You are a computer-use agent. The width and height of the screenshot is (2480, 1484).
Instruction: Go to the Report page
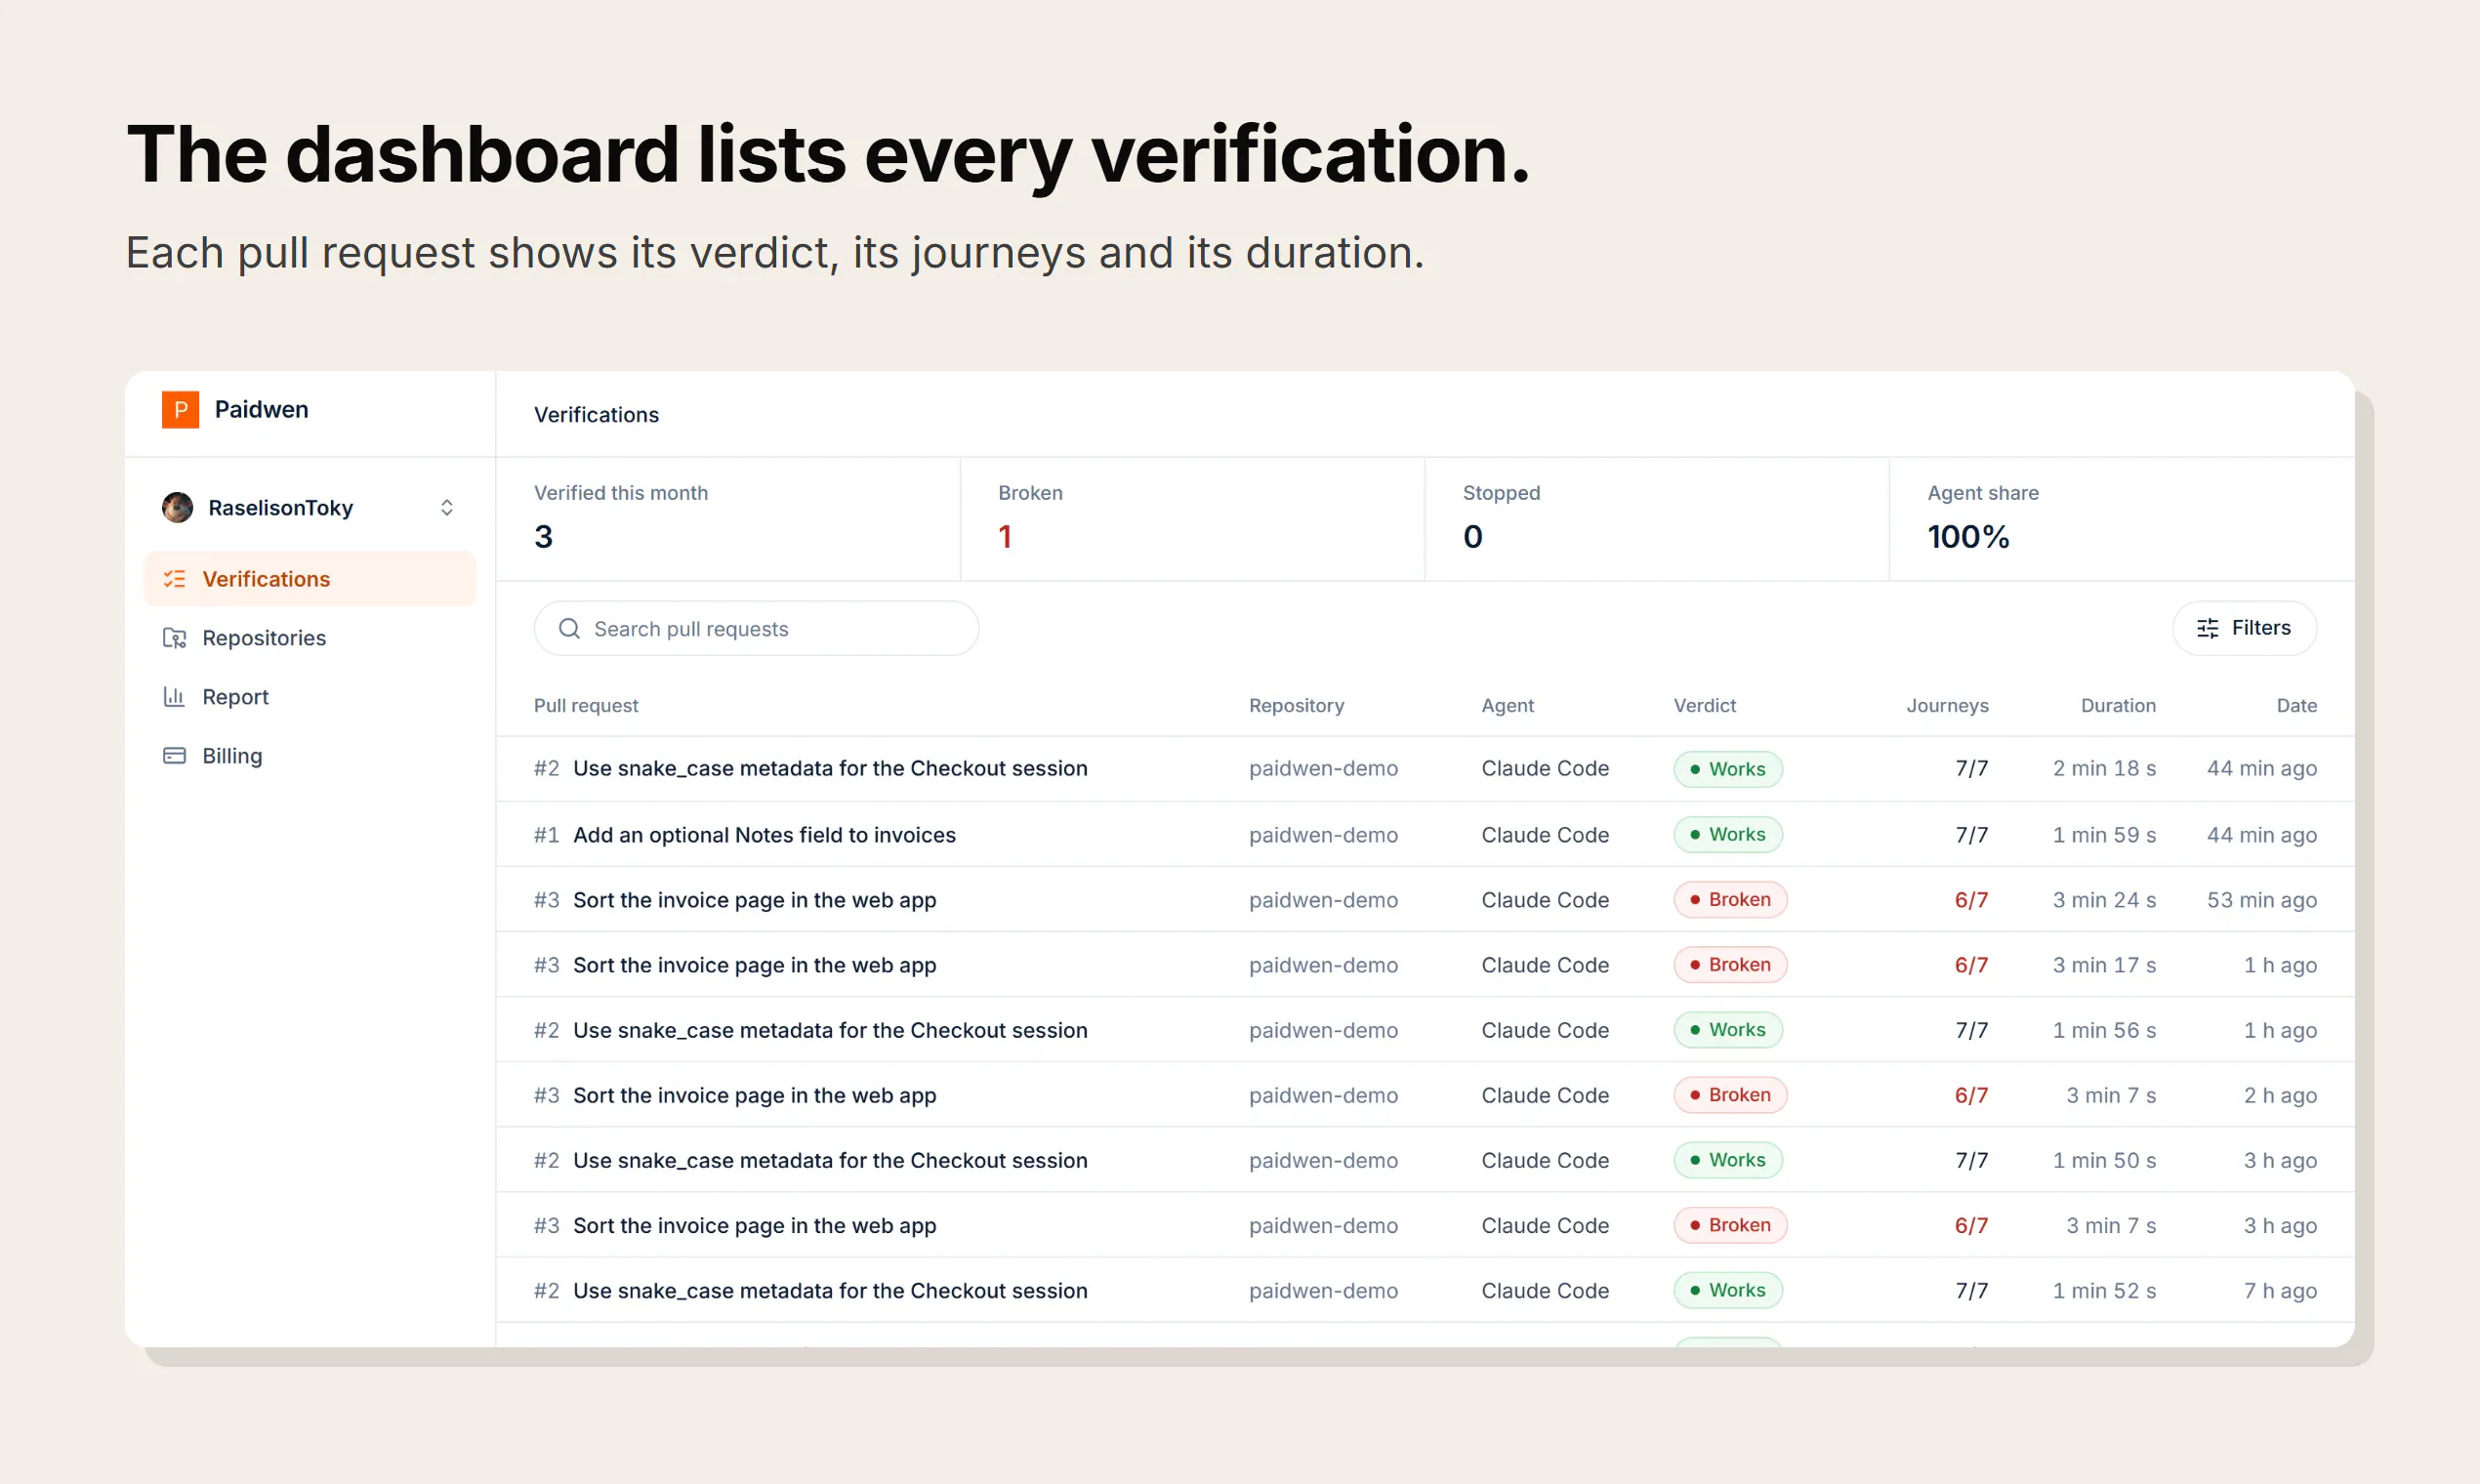point(310,697)
